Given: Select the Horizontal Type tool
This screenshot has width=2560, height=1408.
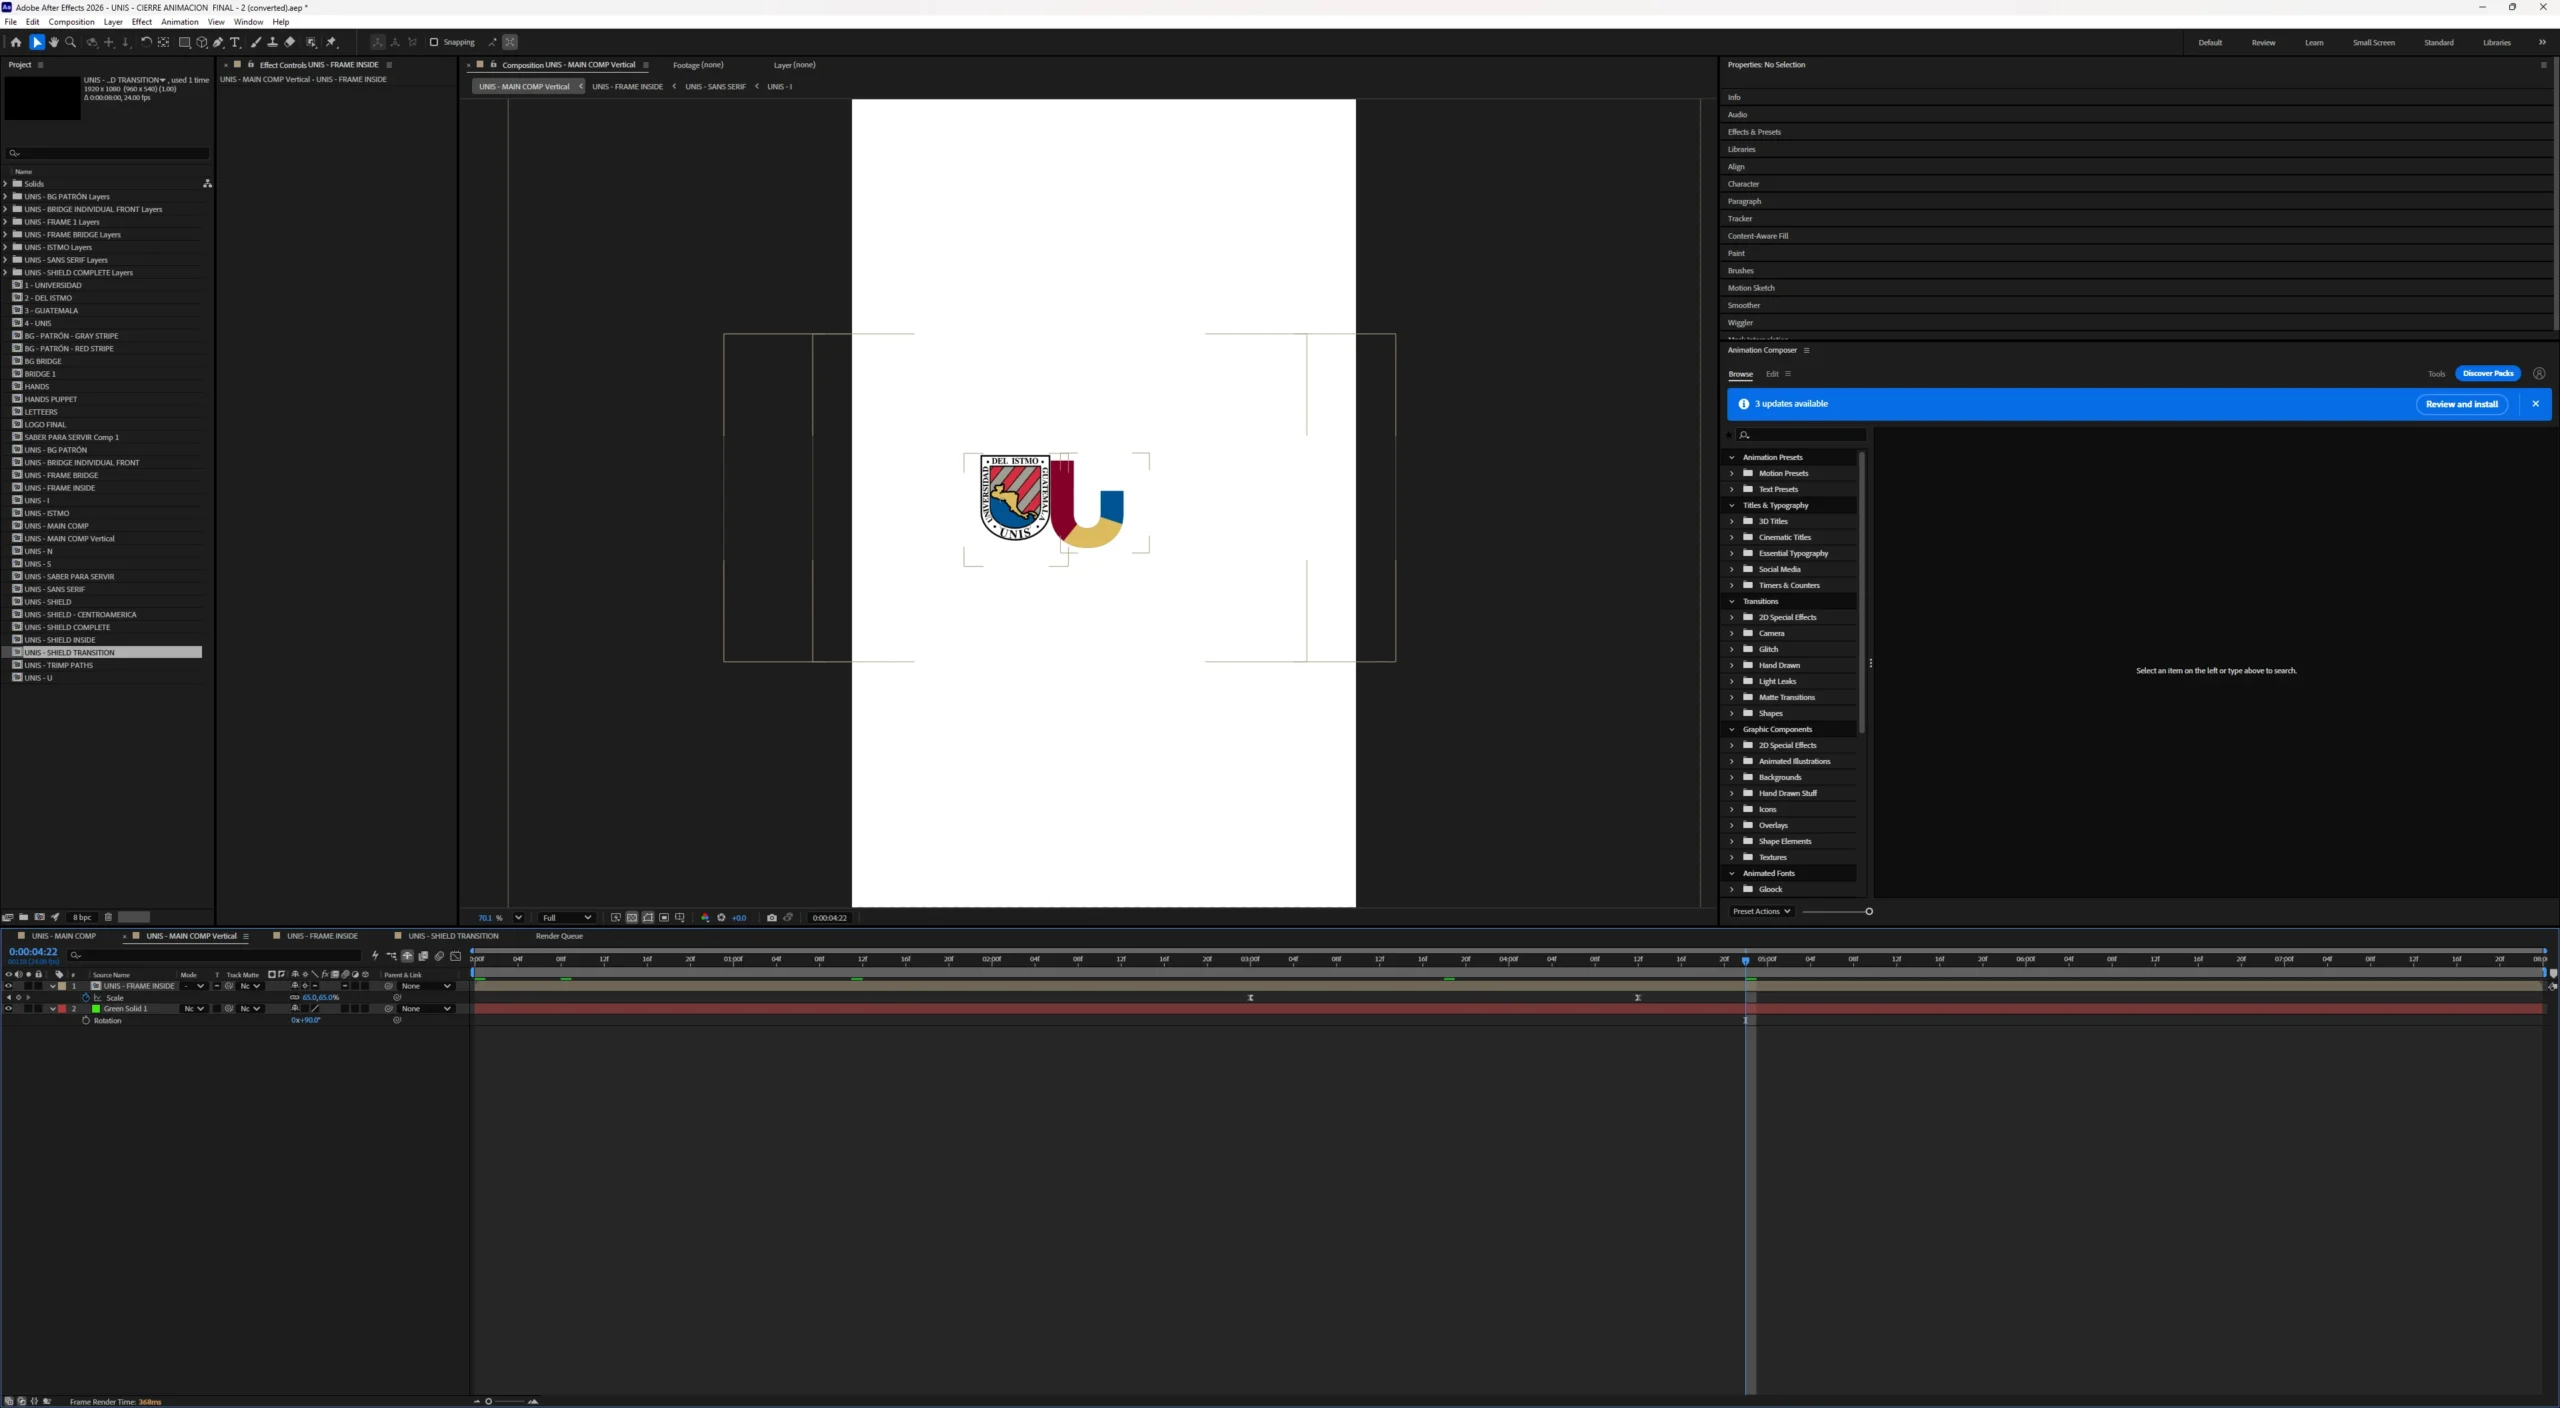Looking at the screenshot, I should point(235,42).
